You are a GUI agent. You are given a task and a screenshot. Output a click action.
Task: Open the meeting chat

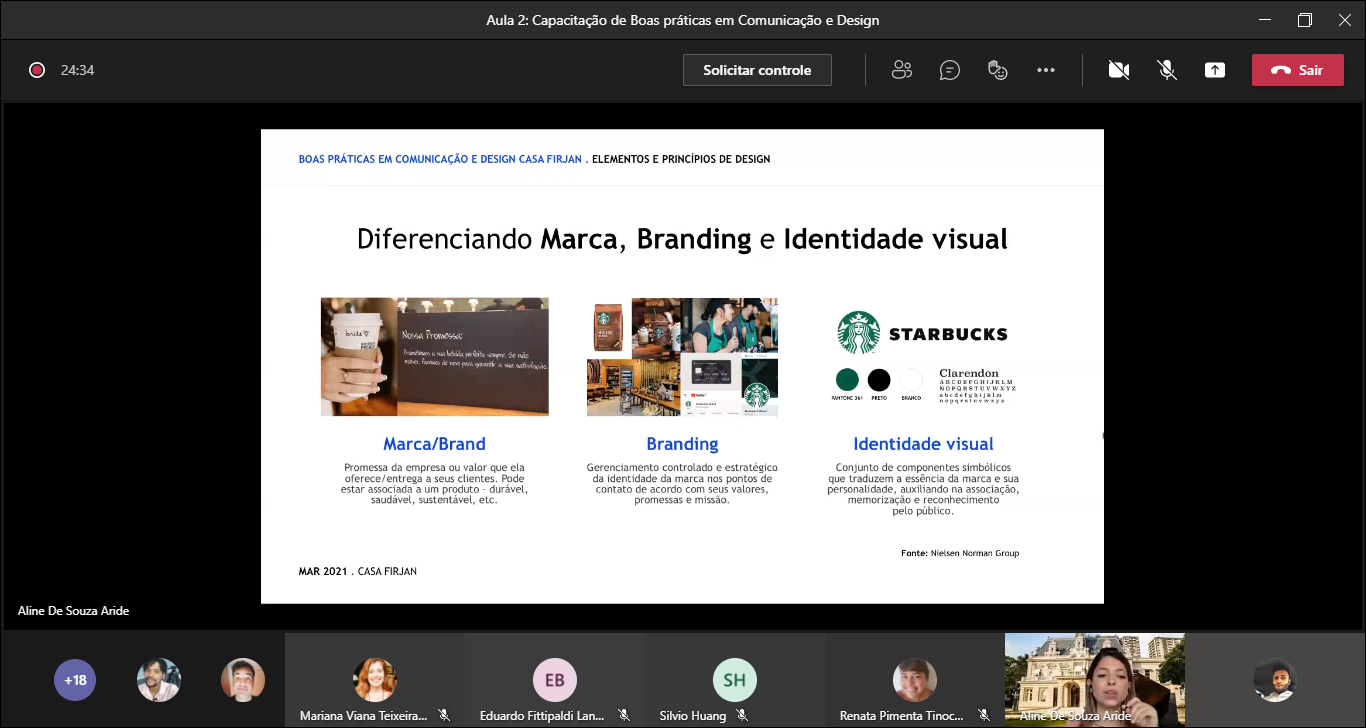[950, 70]
